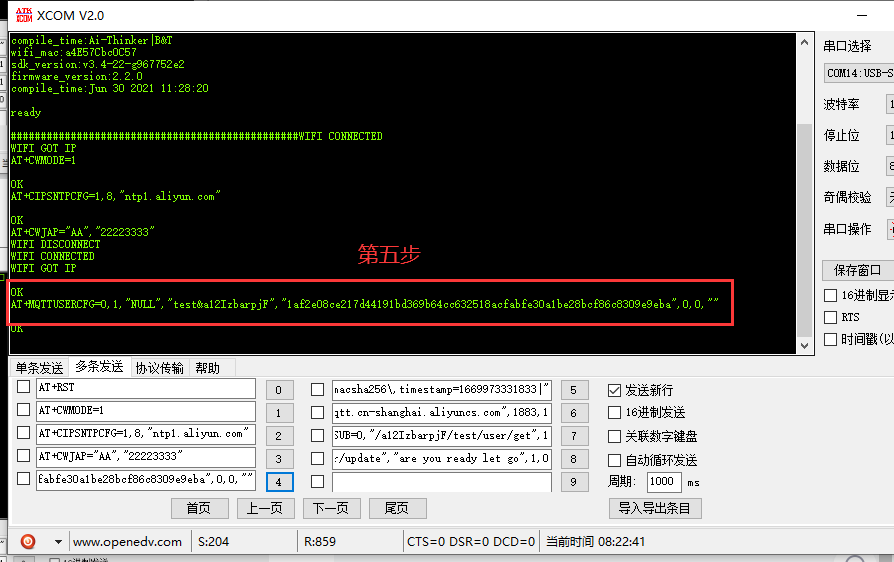Click the empty command field in row 9
The image size is (894, 562).
click(x=442, y=482)
